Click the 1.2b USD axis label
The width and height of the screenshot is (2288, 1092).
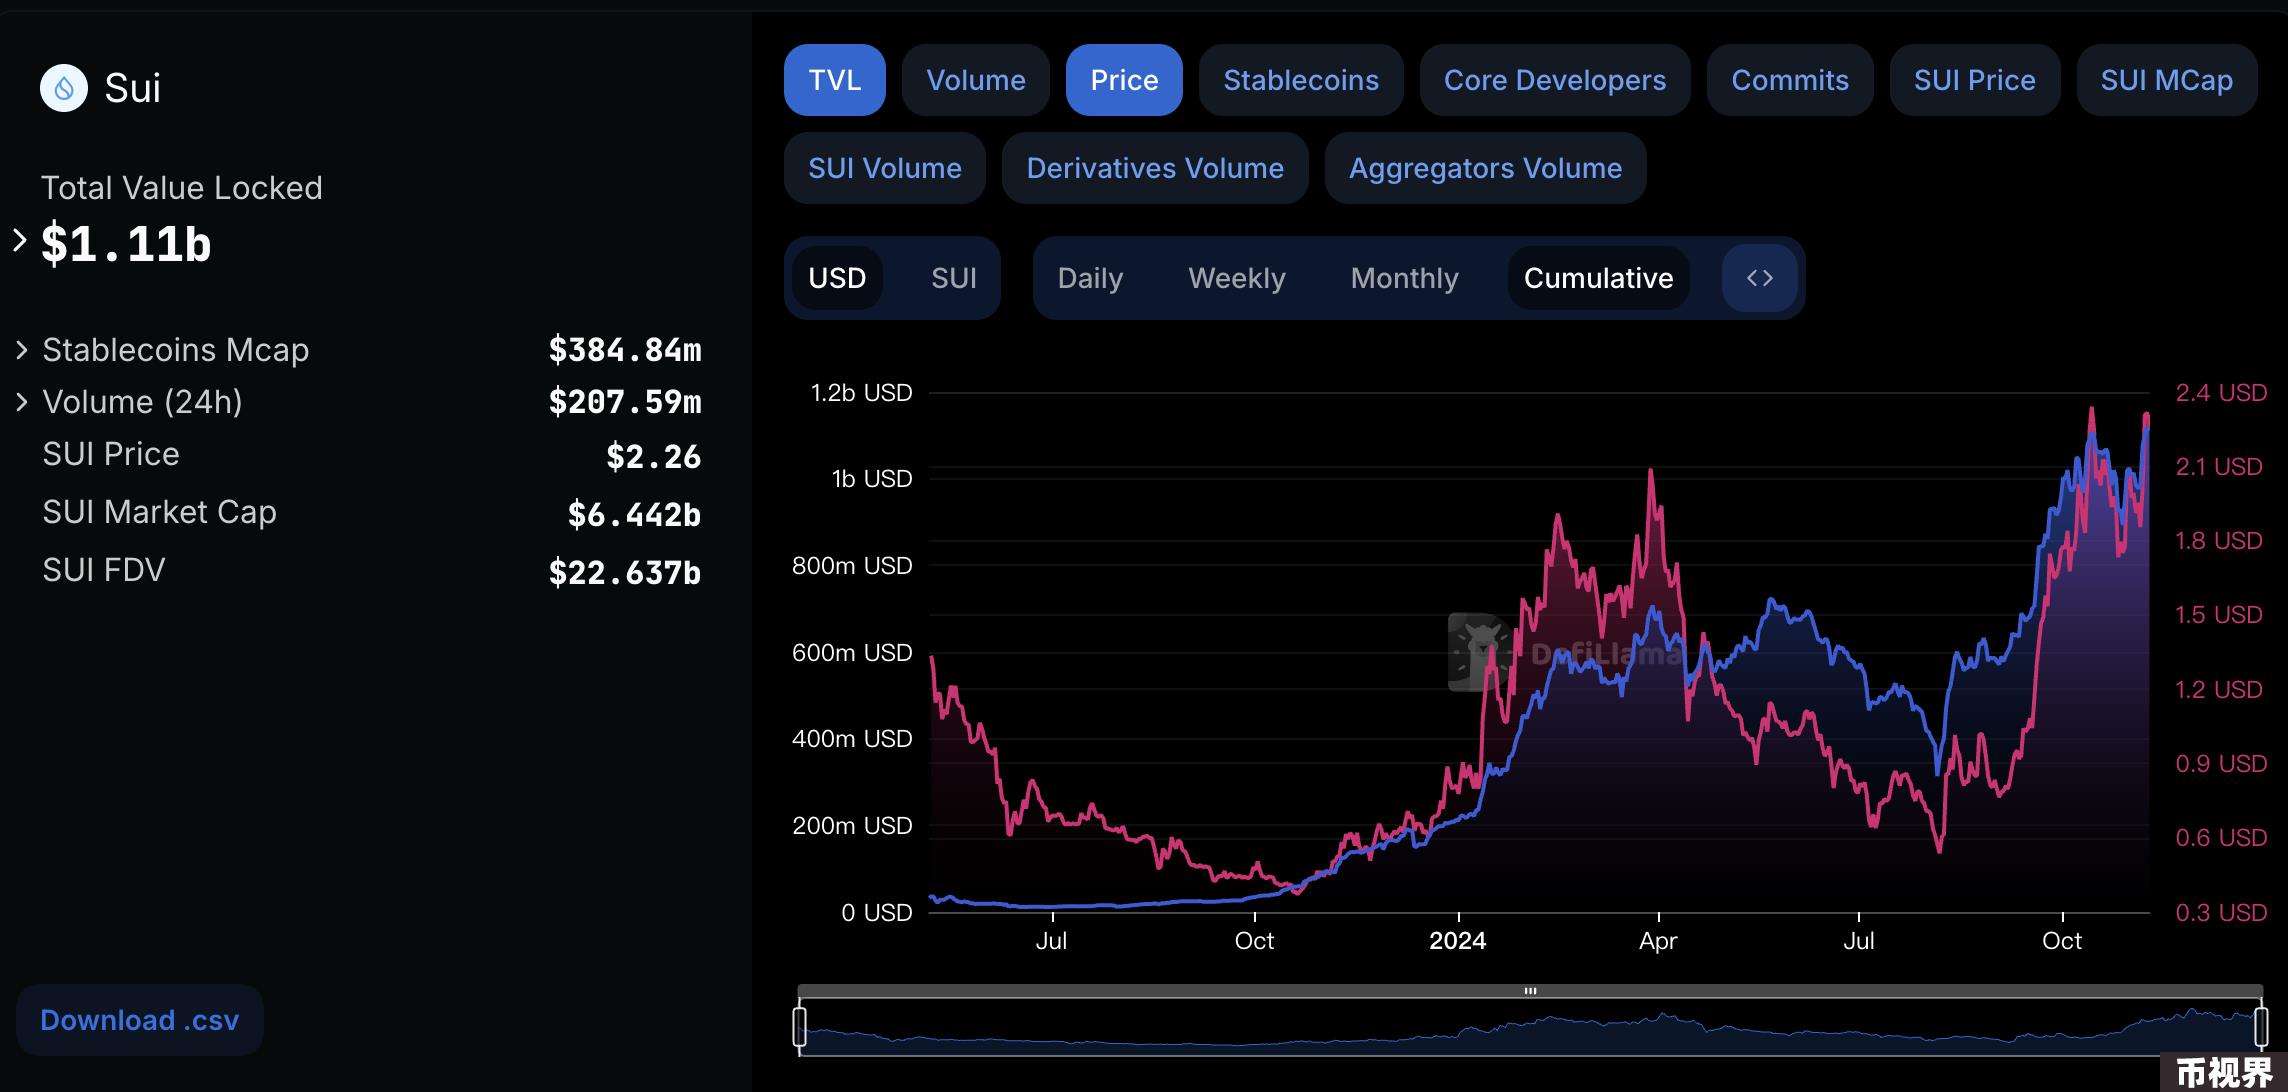pyautogui.click(x=862, y=393)
